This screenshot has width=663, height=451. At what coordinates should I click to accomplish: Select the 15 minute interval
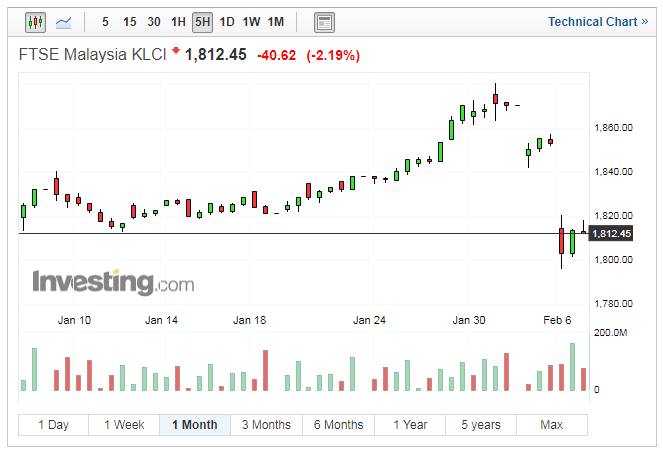(x=129, y=22)
